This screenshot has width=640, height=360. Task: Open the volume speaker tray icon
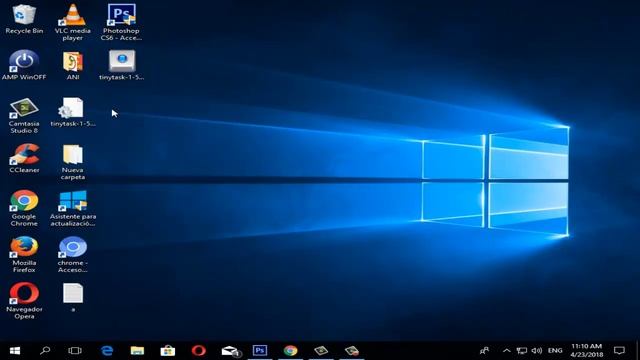[x=537, y=351]
